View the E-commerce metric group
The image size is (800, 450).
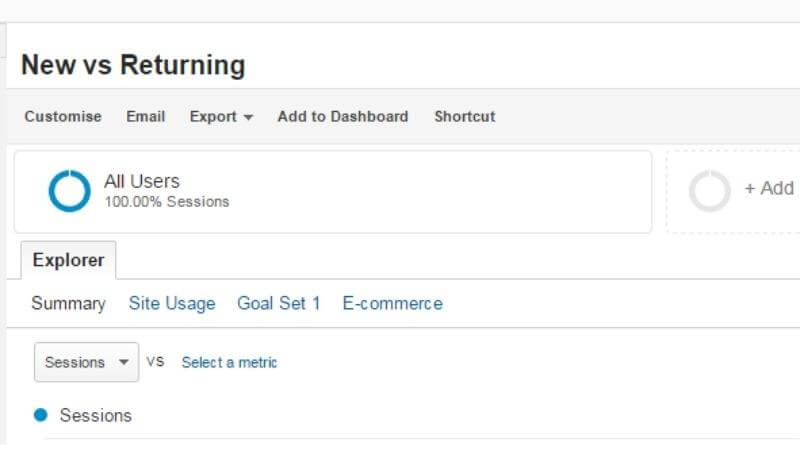(392, 304)
